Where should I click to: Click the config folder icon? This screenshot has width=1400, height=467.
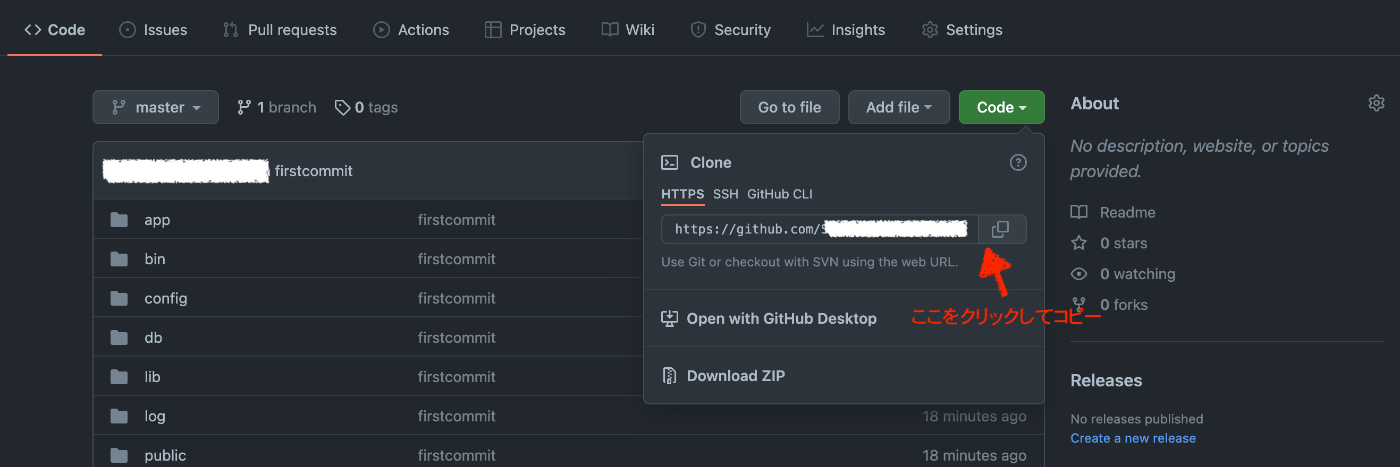click(x=120, y=298)
